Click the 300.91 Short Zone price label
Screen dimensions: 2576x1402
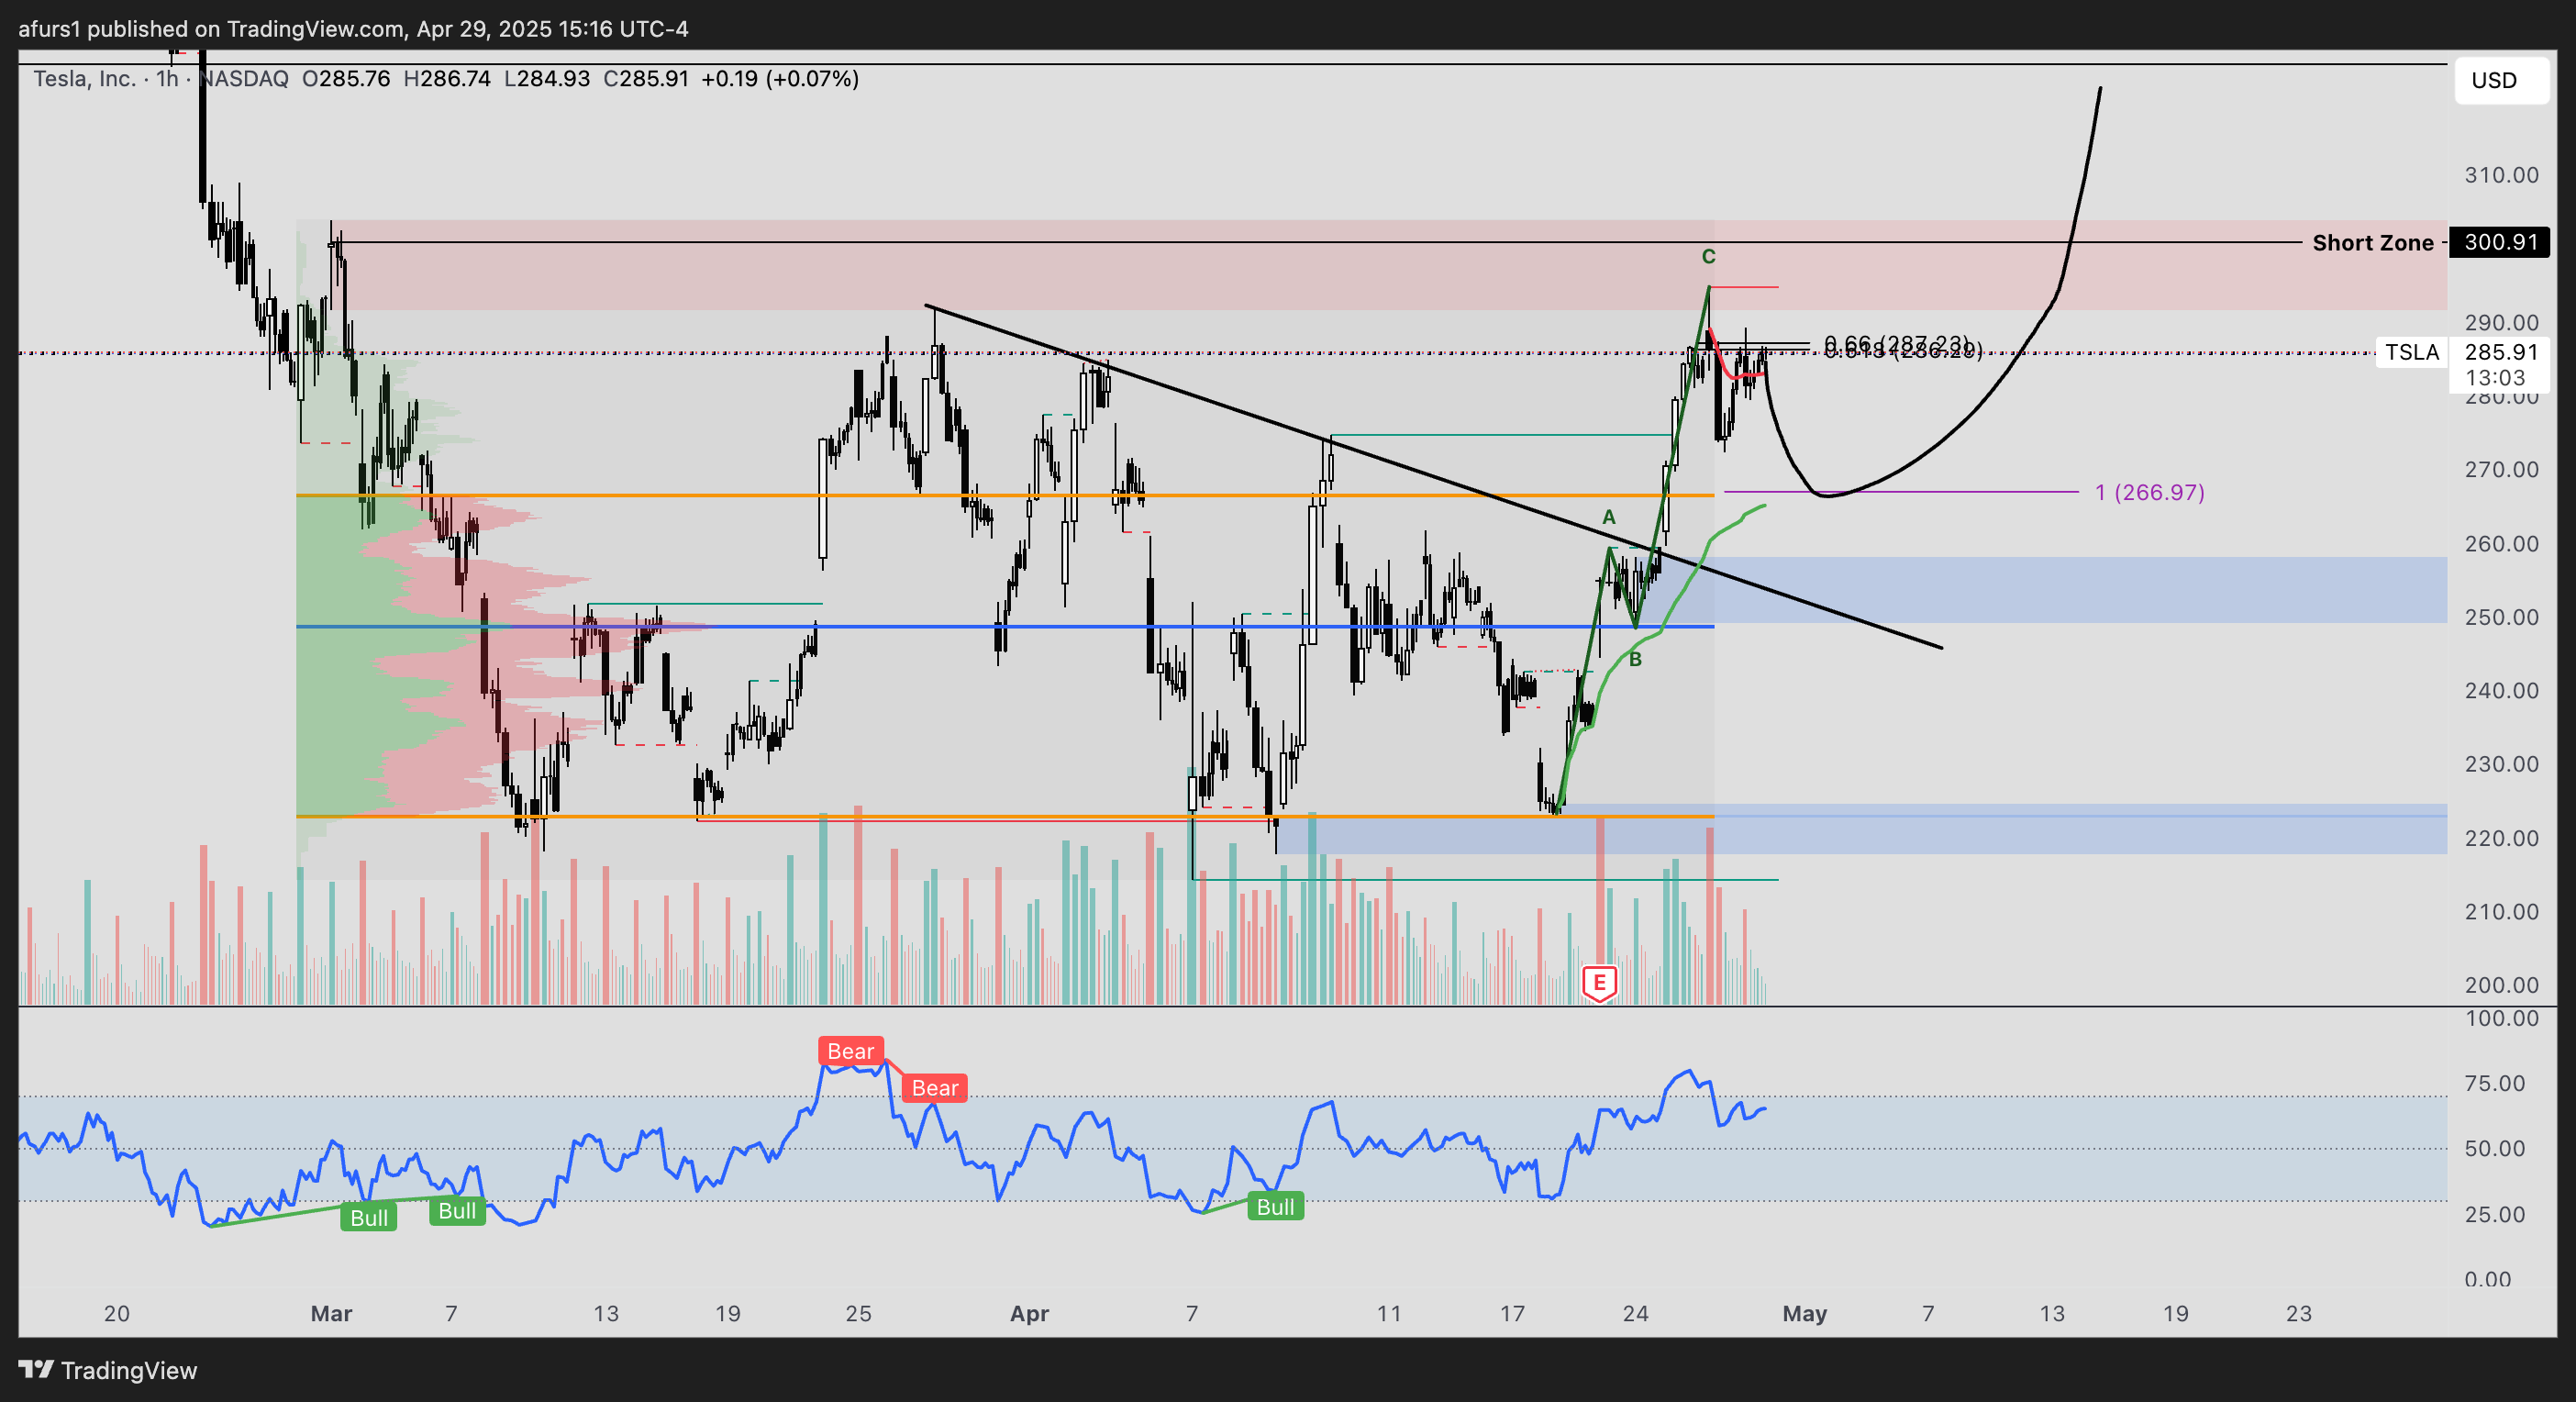coord(2499,242)
